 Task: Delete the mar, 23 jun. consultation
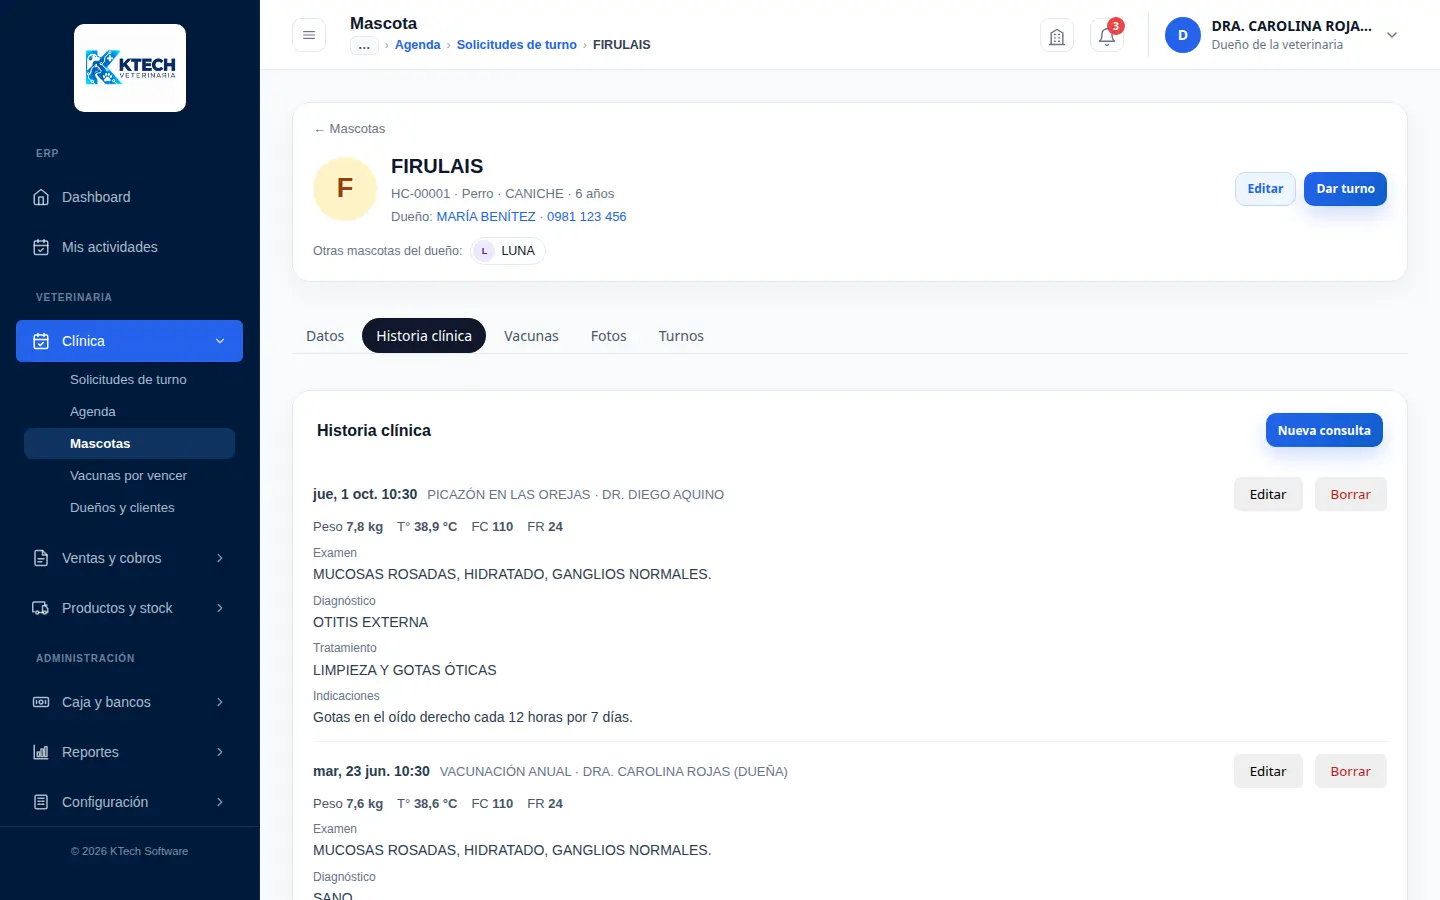[x=1351, y=771]
